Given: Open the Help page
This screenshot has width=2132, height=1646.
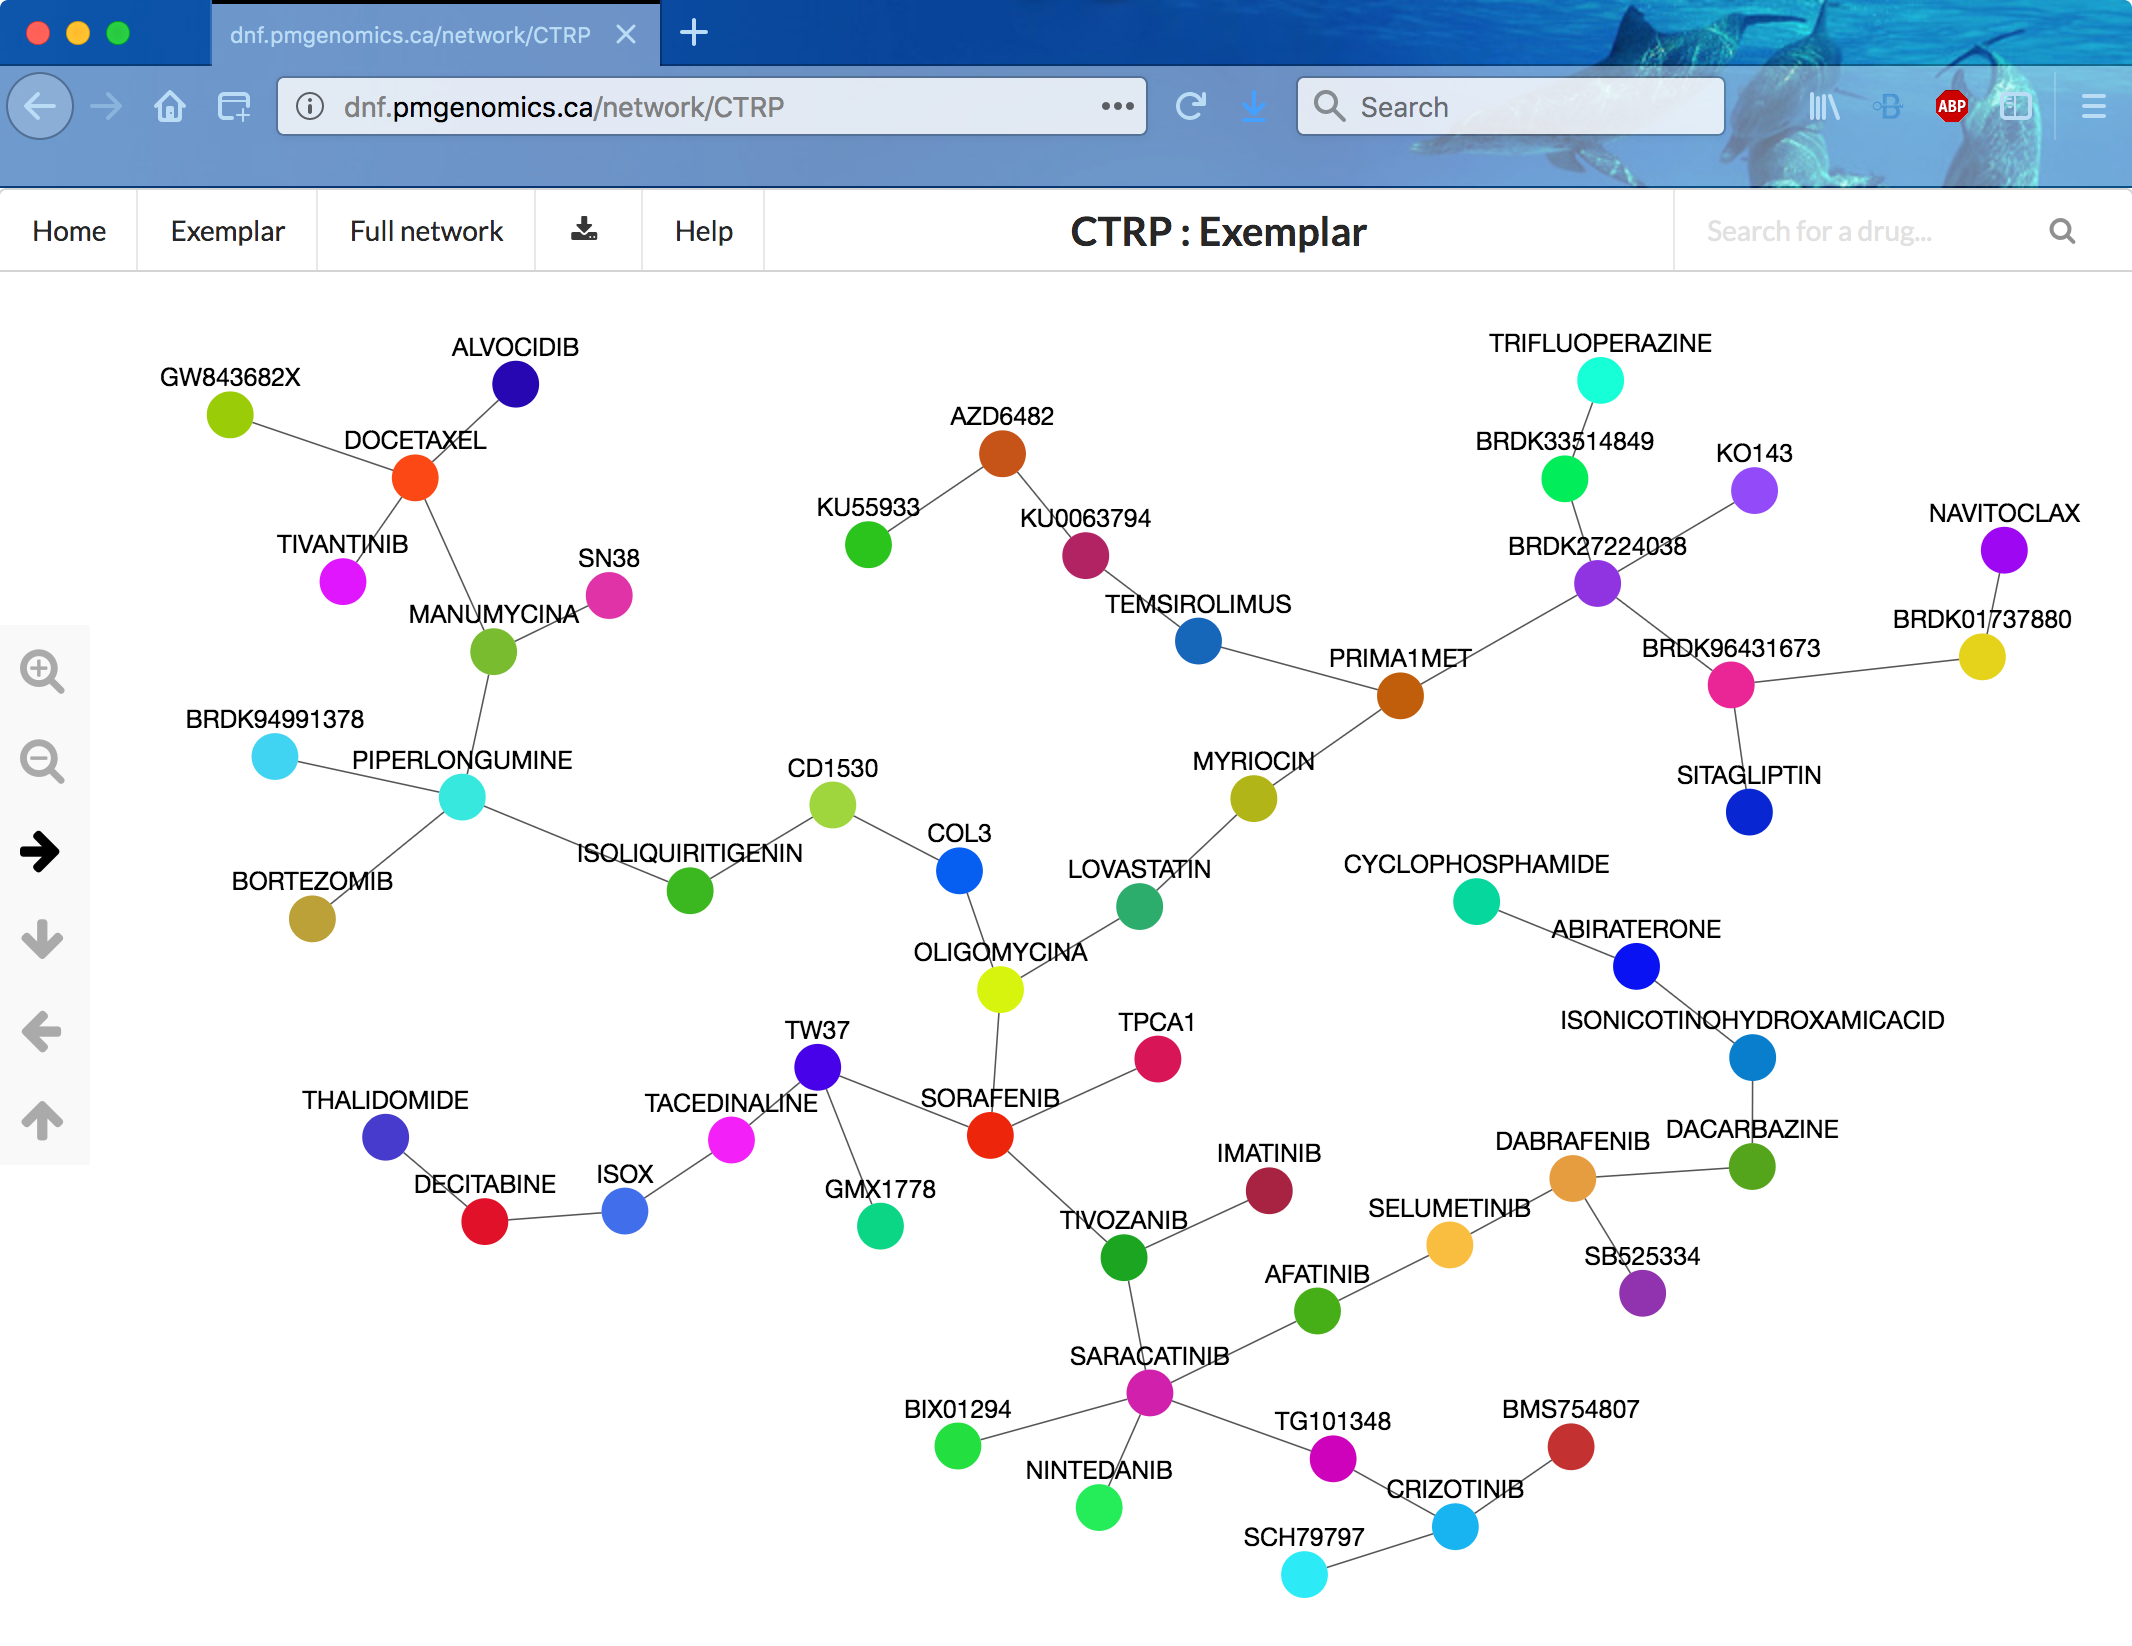Looking at the screenshot, I should pos(703,231).
